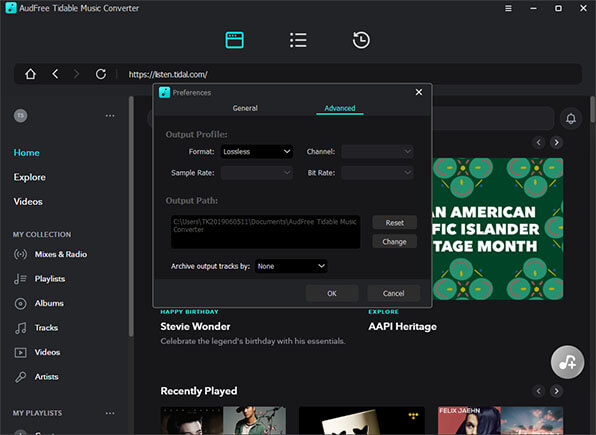Click the Tracks music note icon
596x435 pixels.
pyautogui.click(x=21, y=328)
